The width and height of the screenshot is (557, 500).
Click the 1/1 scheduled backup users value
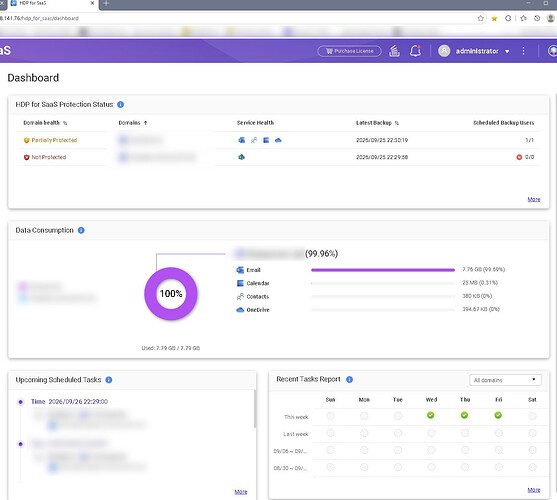coord(529,140)
